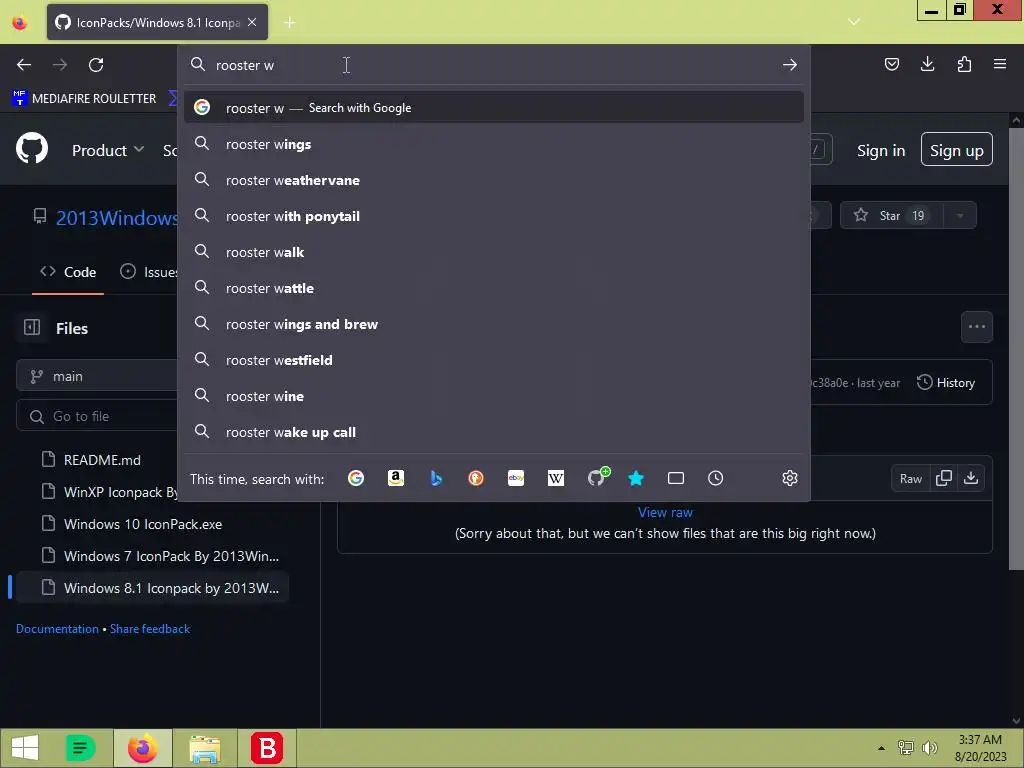
Task: Search bookmarks using star icon
Action: tap(636, 478)
